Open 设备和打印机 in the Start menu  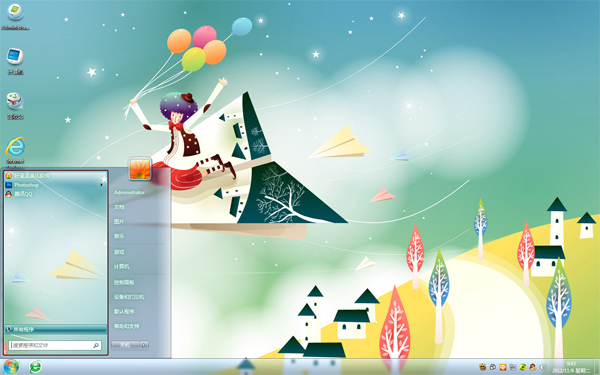coord(129,297)
